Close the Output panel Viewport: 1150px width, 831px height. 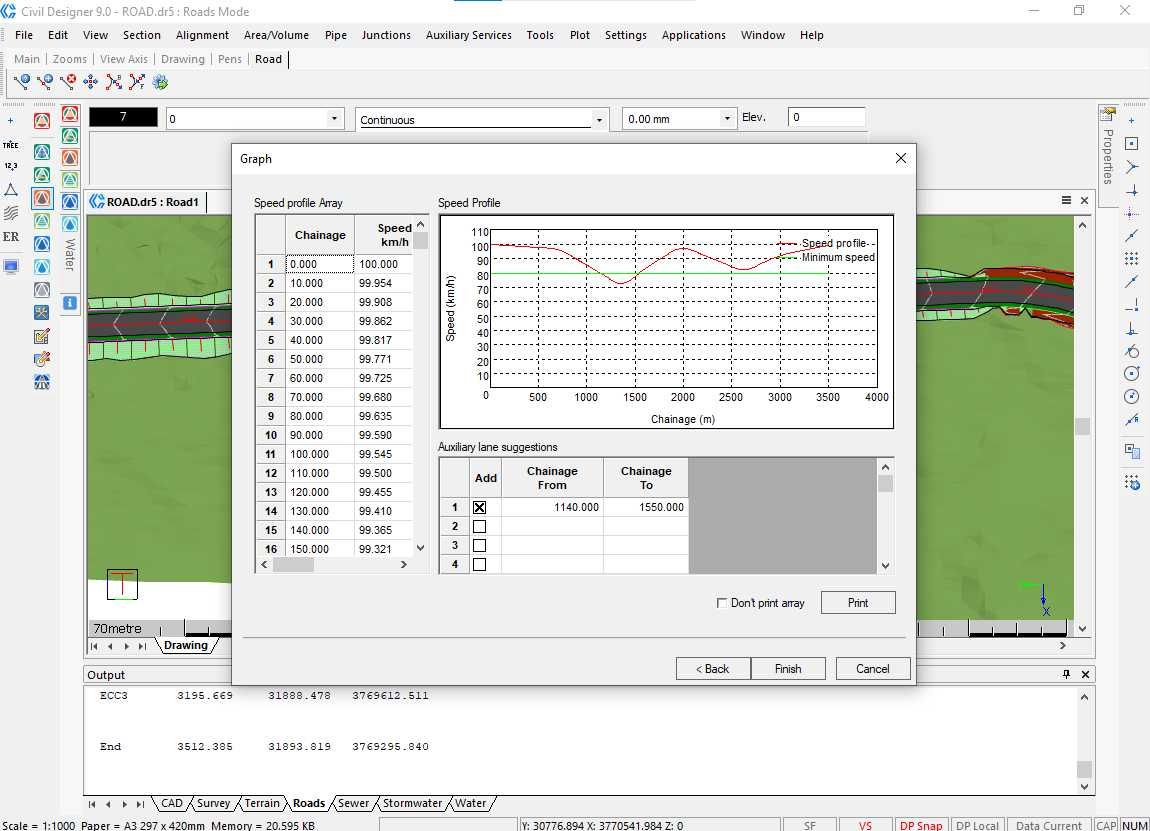coord(1085,674)
